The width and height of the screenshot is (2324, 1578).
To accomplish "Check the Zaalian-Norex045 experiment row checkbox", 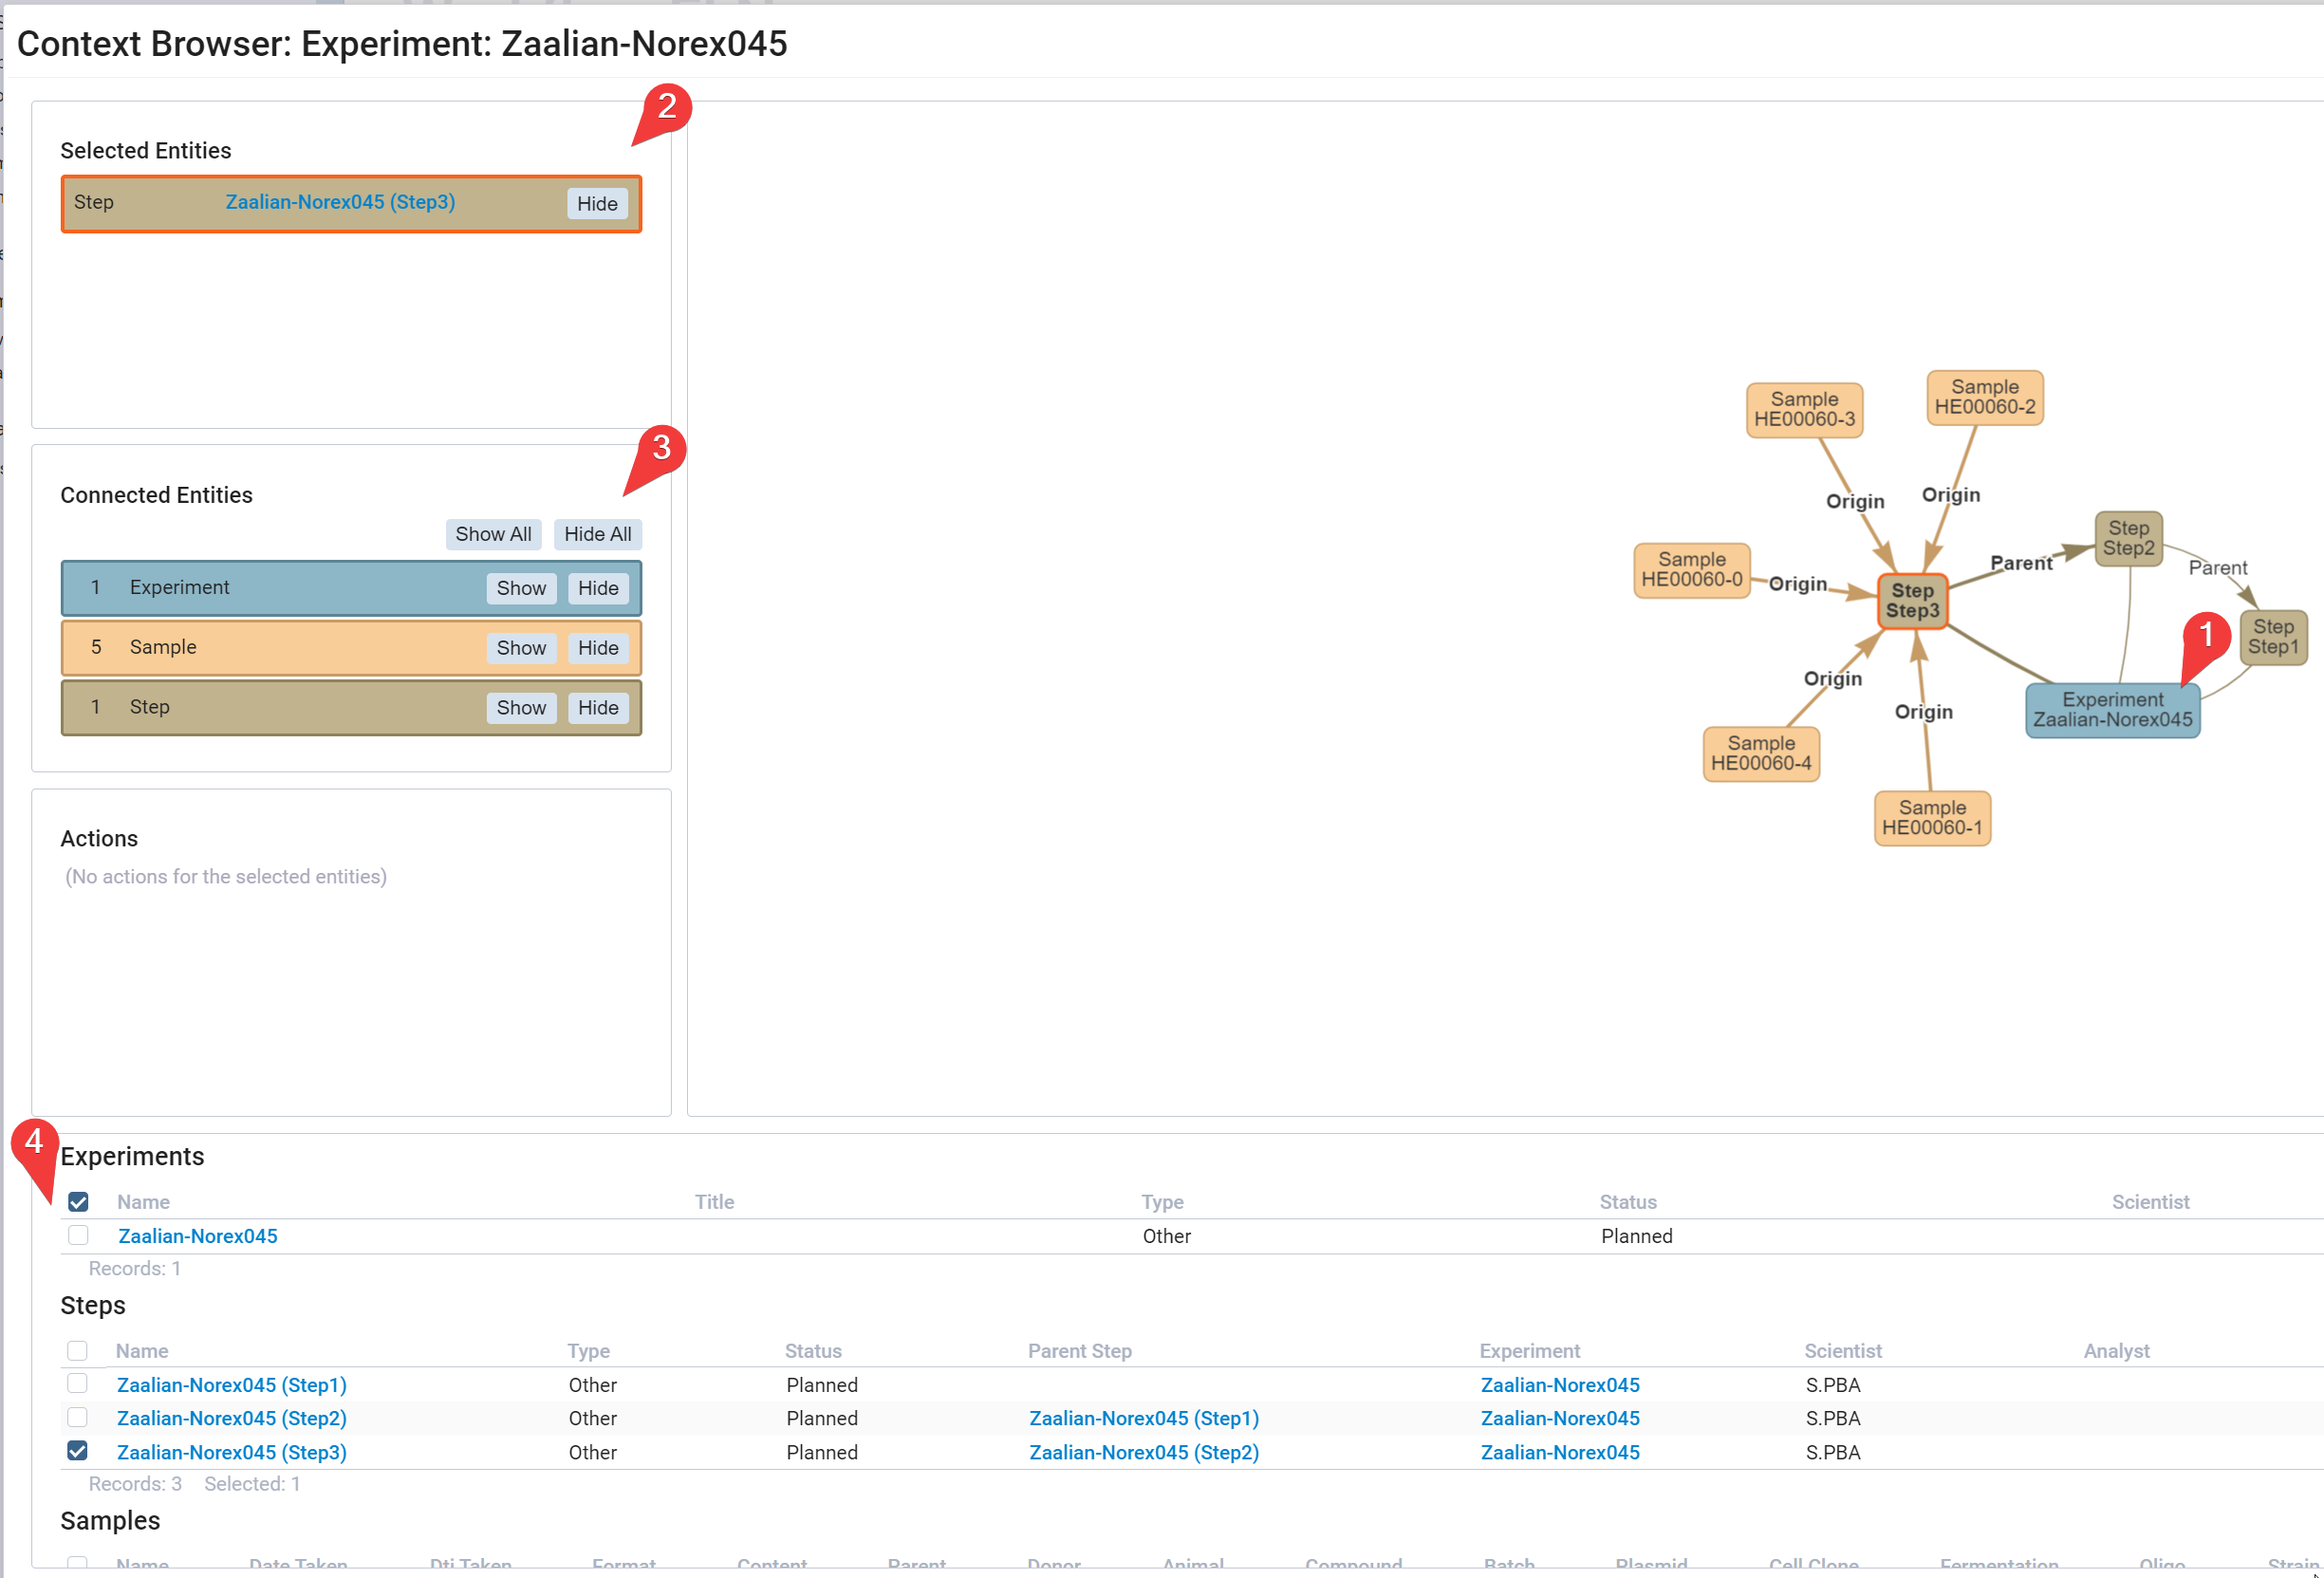I will [78, 1235].
